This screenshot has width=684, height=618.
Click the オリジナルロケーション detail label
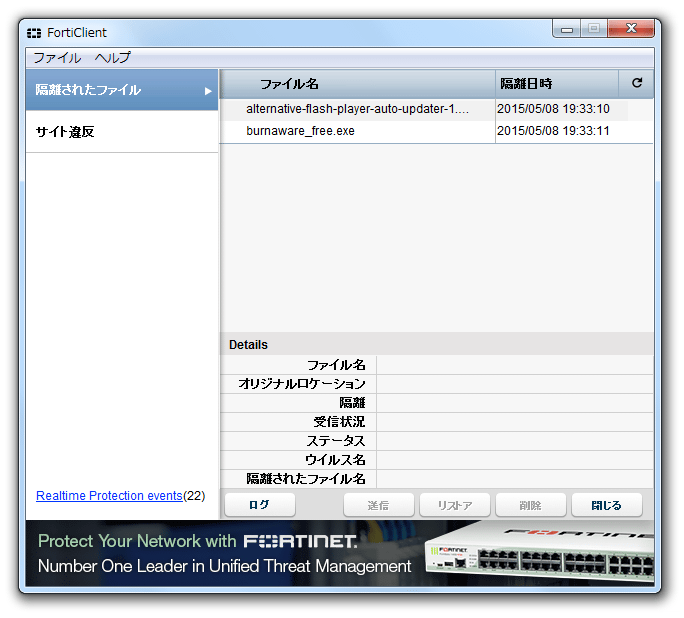301,384
